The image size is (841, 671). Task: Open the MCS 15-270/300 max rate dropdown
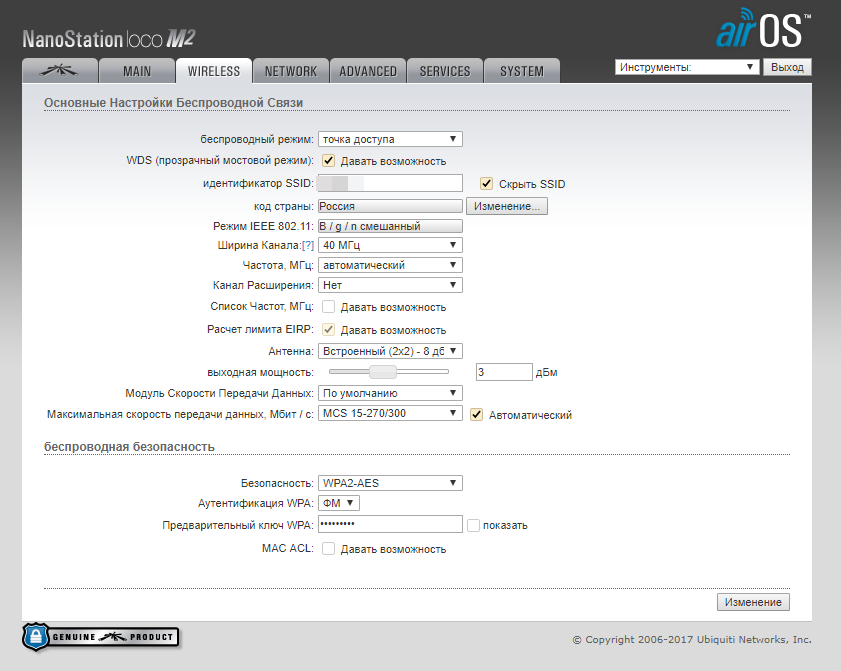point(390,413)
